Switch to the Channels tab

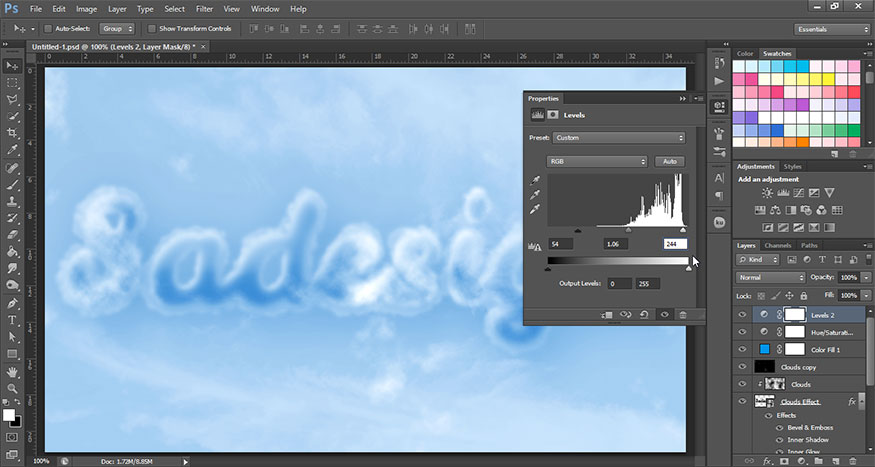click(x=777, y=245)
